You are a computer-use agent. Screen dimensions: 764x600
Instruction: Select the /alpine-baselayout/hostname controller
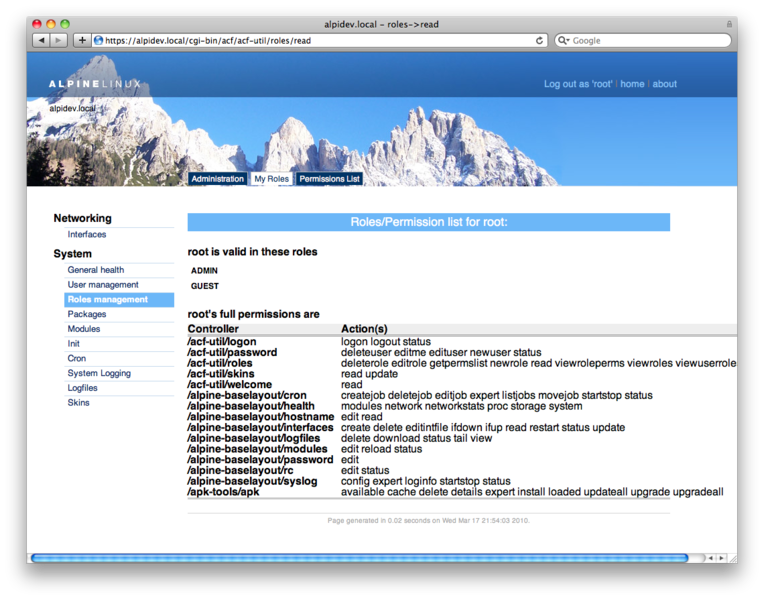pos(261,417)
